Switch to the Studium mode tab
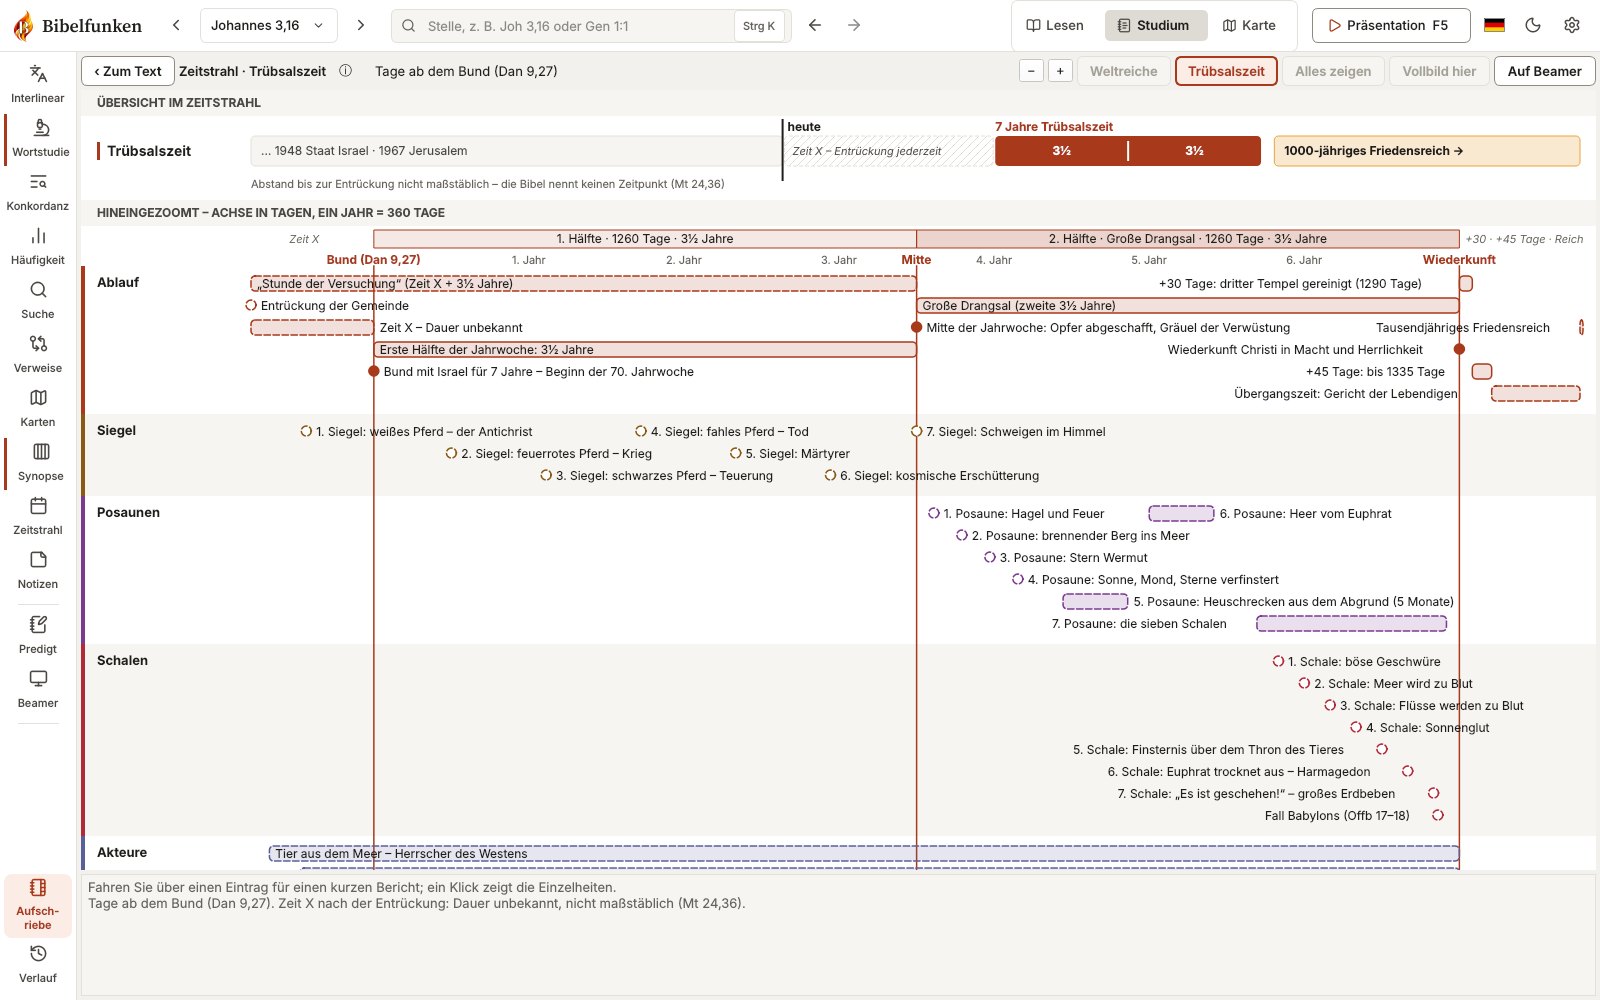Viewport: 1600px width, 1000px height. pyautogui.click(x=1155, y=25)
